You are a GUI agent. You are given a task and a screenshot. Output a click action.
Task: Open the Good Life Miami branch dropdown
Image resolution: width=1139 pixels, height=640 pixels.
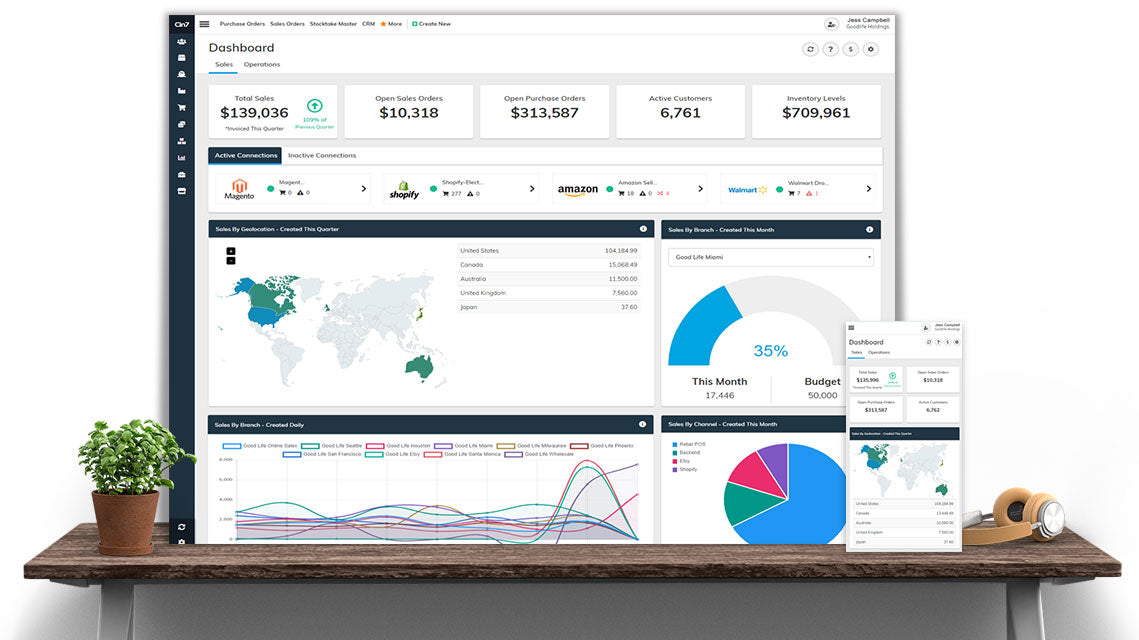[770, 257]
